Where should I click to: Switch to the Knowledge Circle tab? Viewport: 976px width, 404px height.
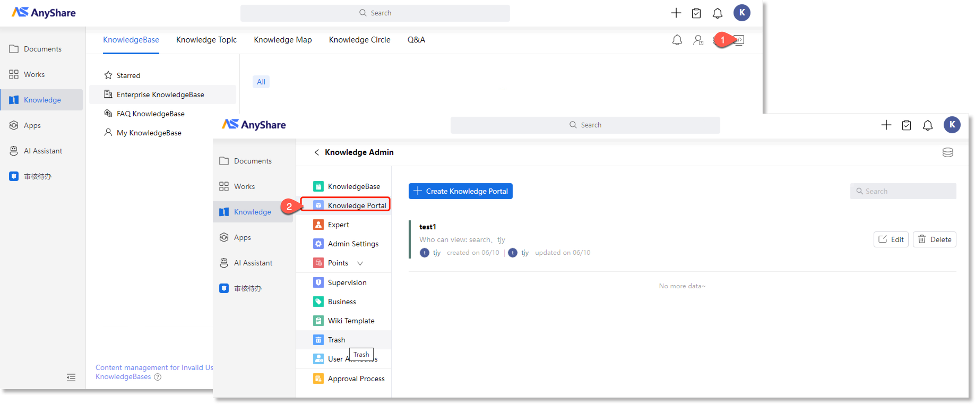click(x=359, y=40)
